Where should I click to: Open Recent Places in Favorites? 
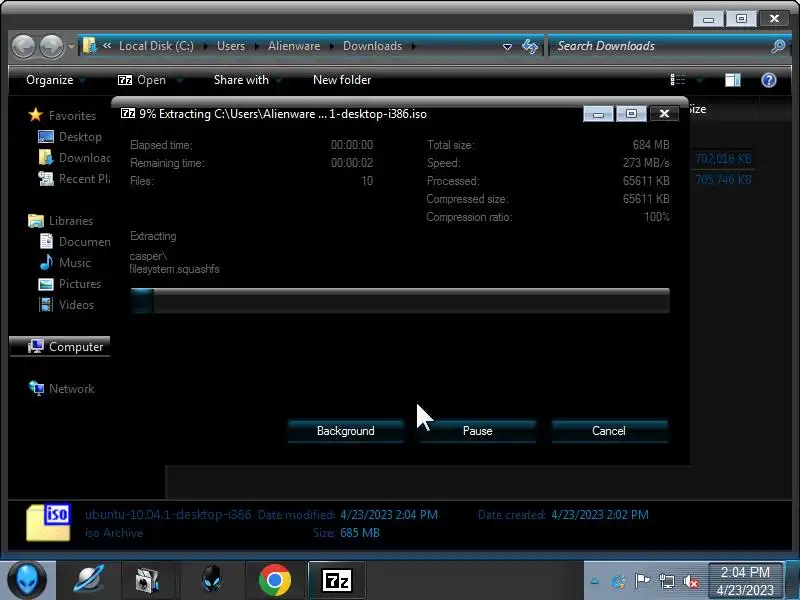tap(74, 179)
